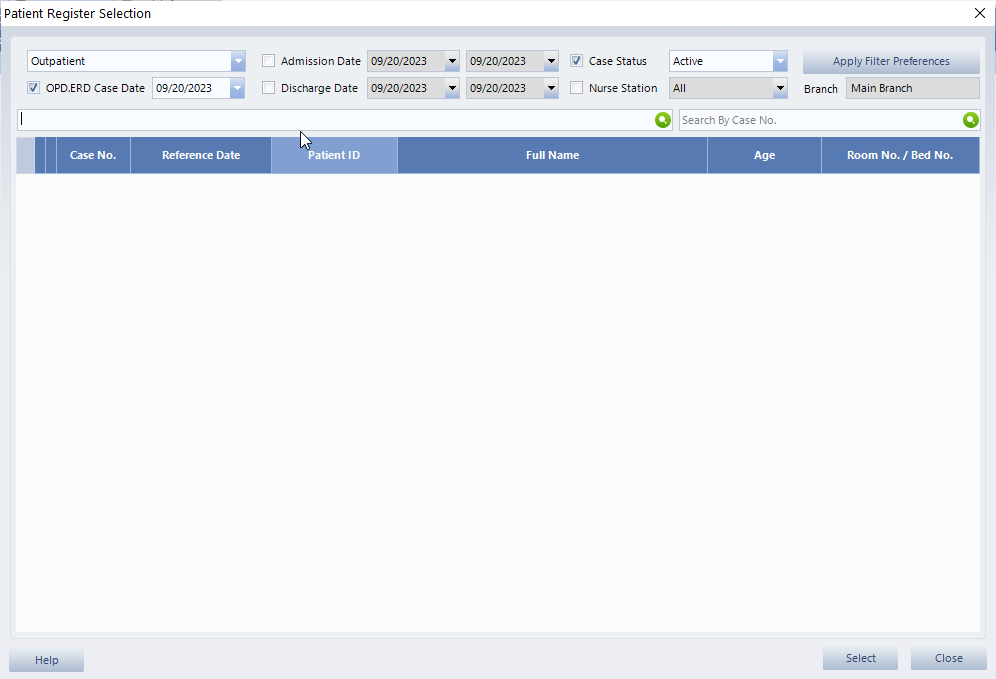Screen dimensions: 996x679
Task: Enable the Admission Date checkbox
Action: click(x=268, y=61)
